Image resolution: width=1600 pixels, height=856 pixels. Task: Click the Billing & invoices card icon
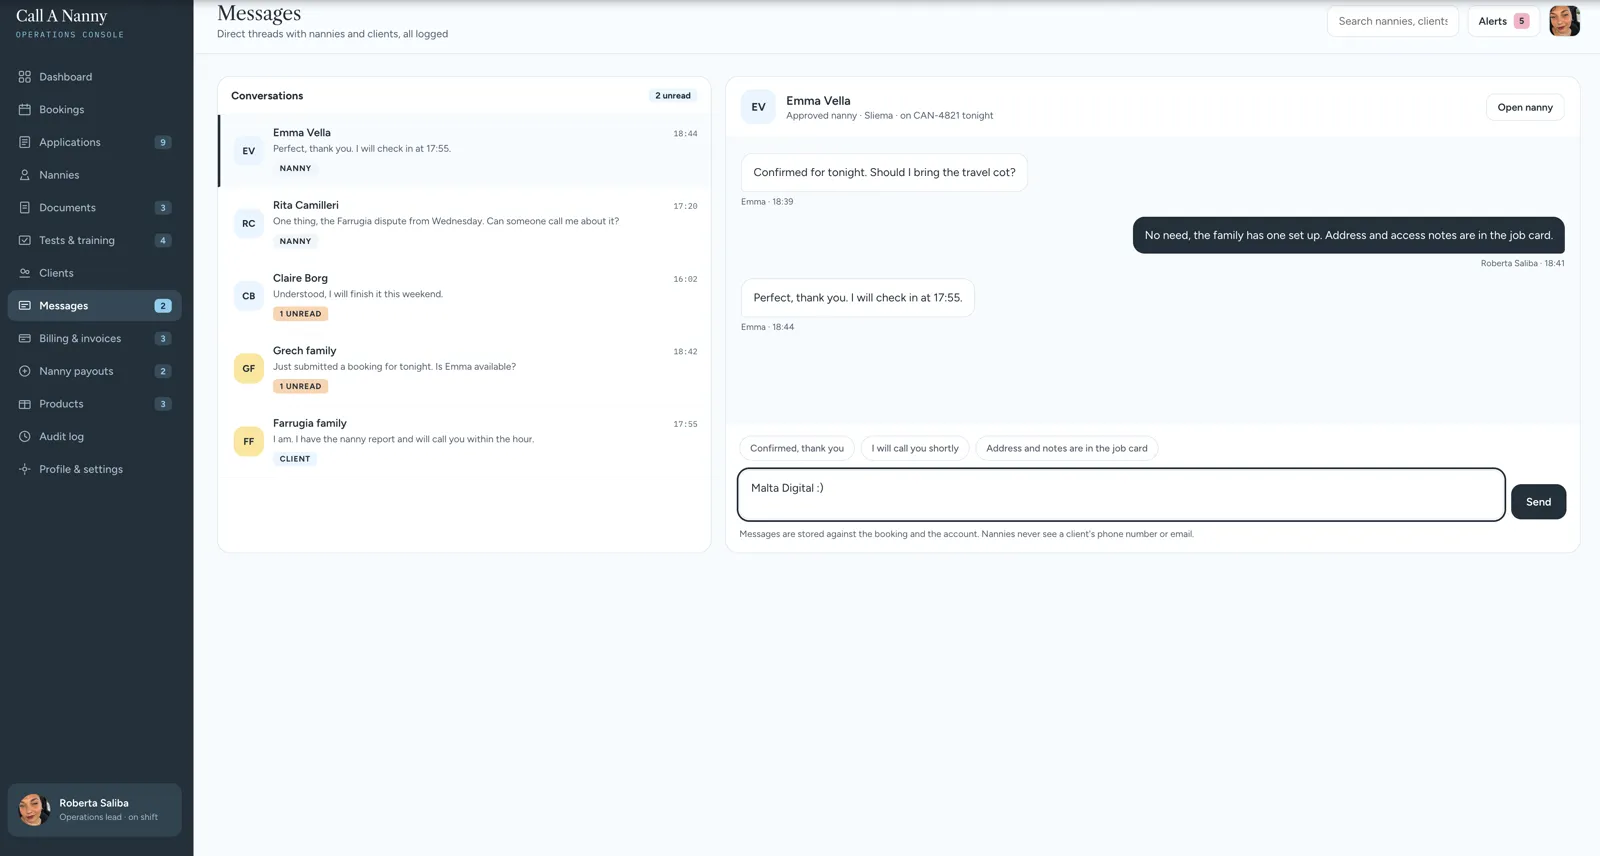tap(25, 339)
